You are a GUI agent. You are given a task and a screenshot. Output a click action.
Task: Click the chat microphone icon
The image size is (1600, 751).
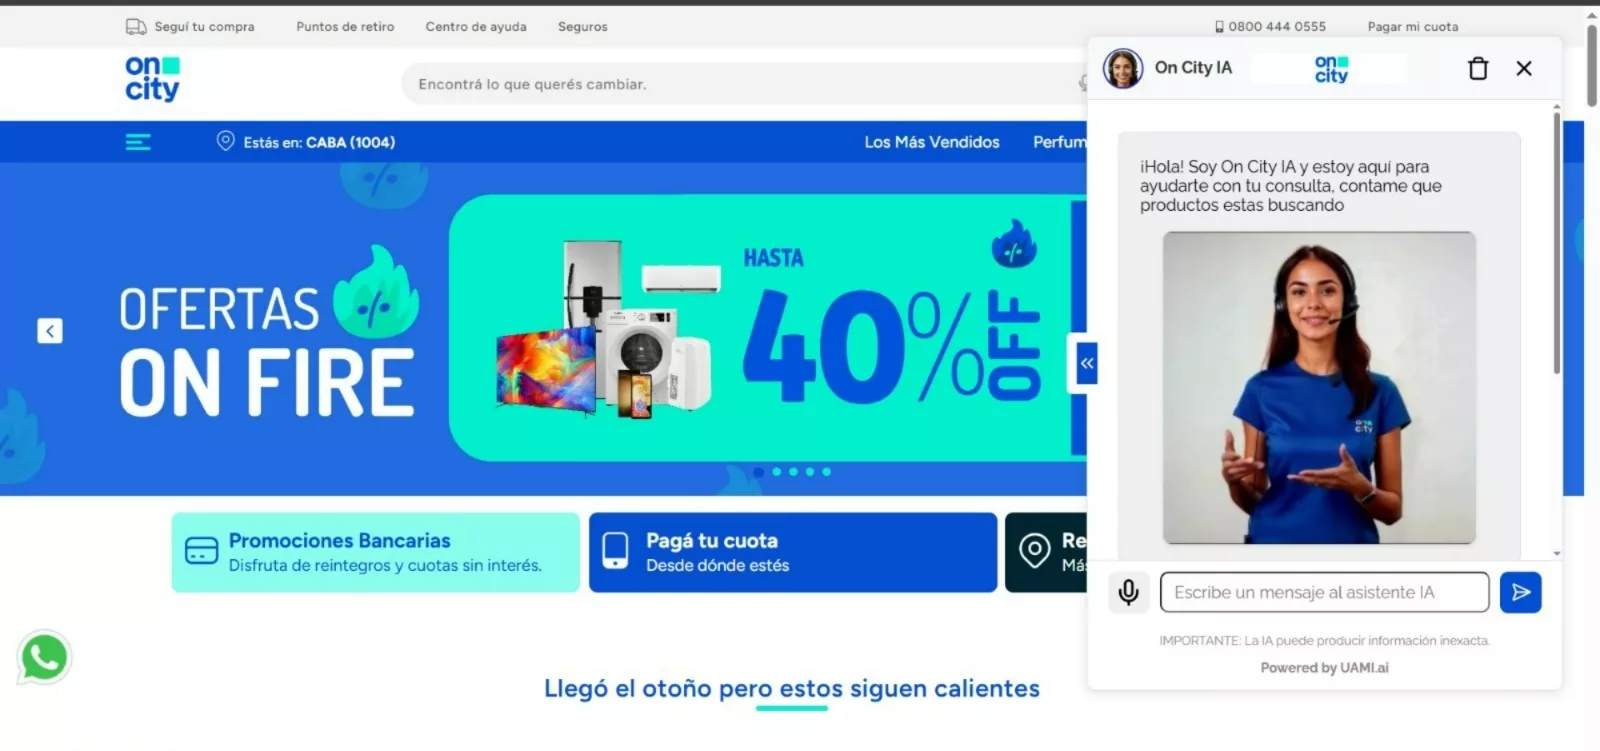click(1128, 593)
